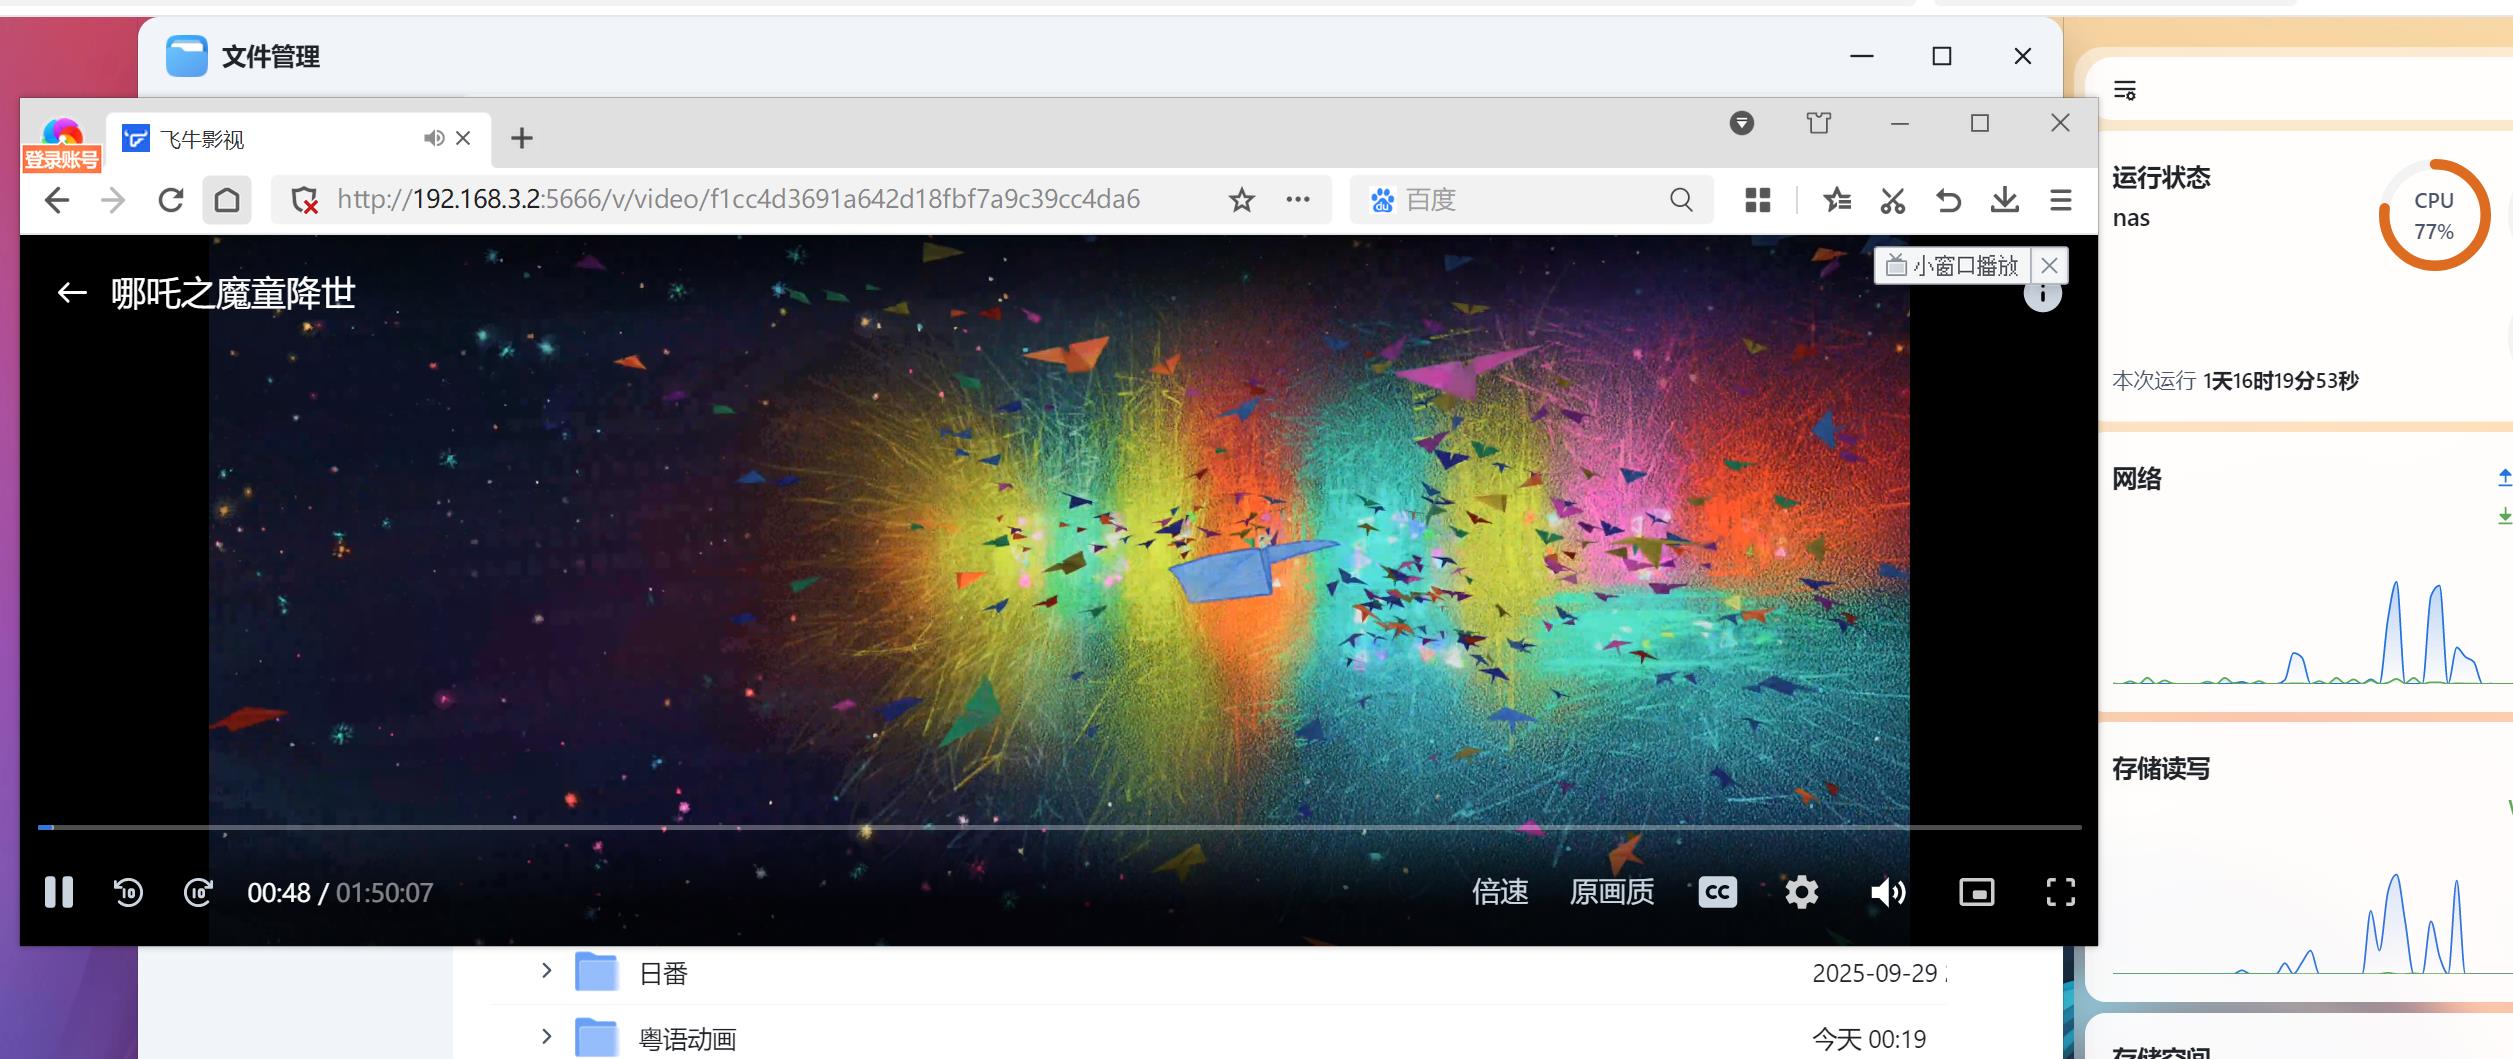
Task: Click the 百度 search box
Action: coord(1530,200)
